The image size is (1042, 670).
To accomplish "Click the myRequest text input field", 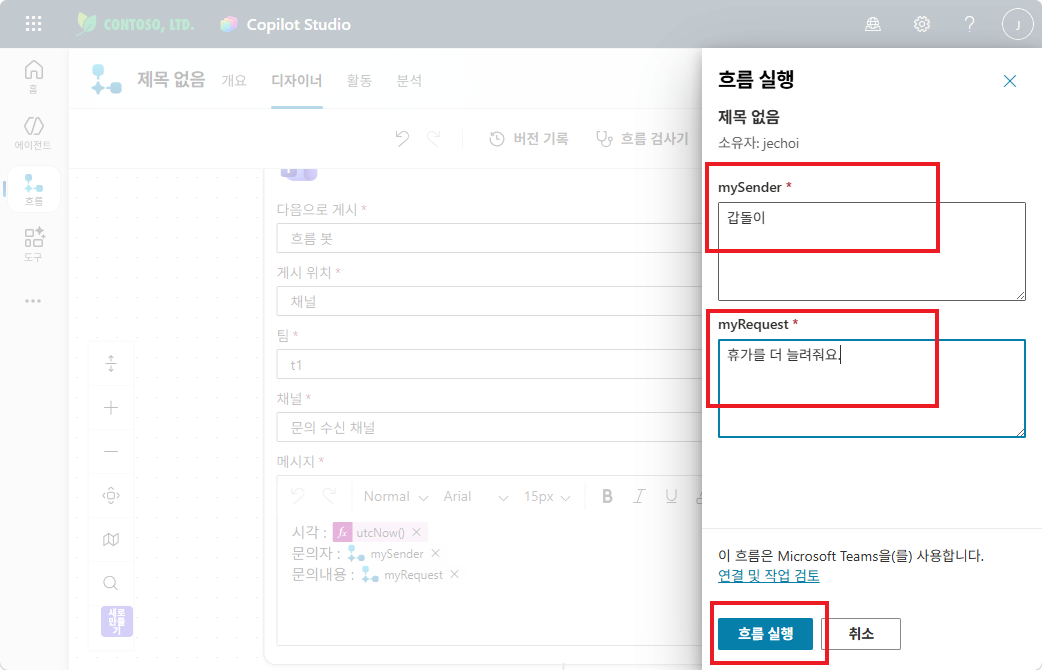I will point(871,388).
